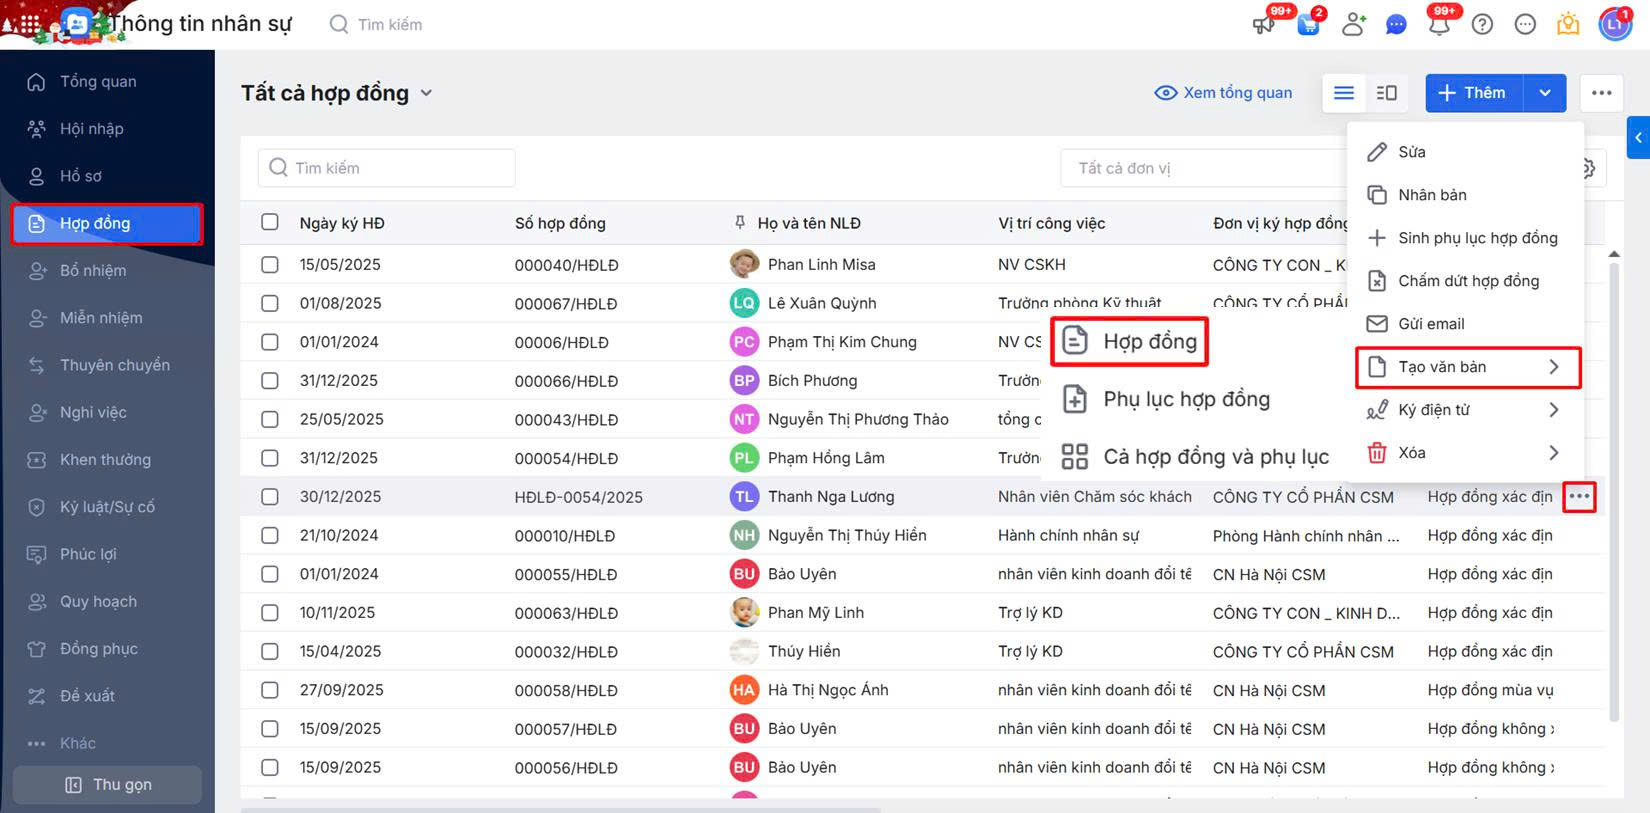Expand the Ký điện tử submenu
This screenshot has height=813, width=1650.
point(1464,410)
